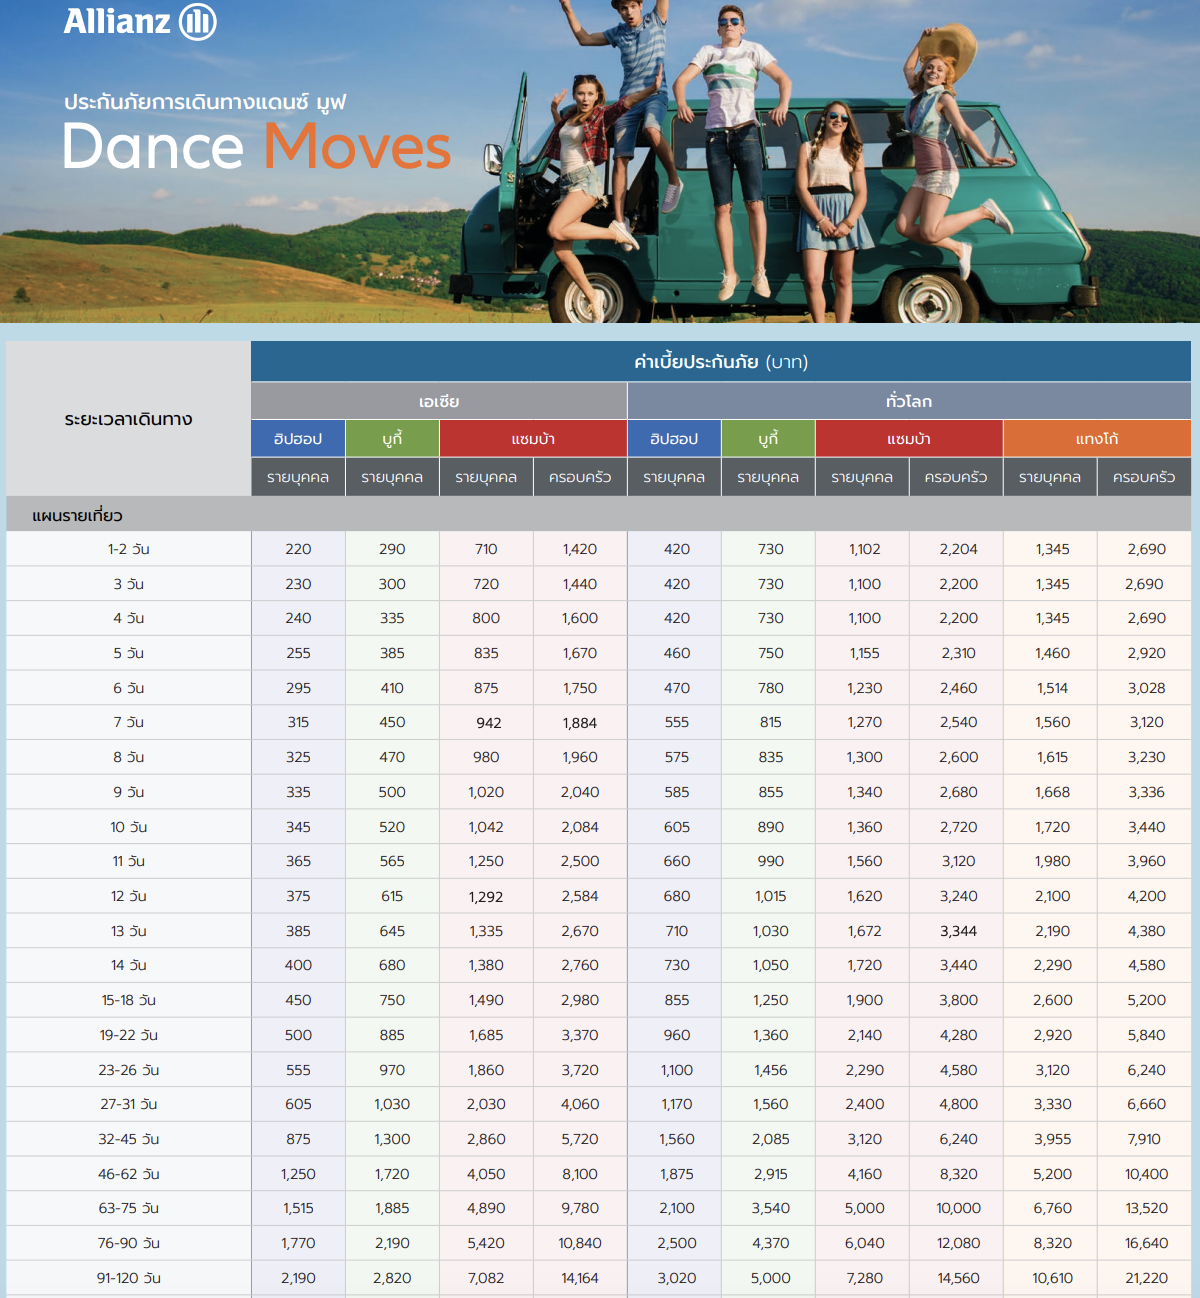Viewport: 1200px width, 1298px height.
Task: Select the '7 วัน' duration row label
Action: pyautogui.click(x=129, y=722)
